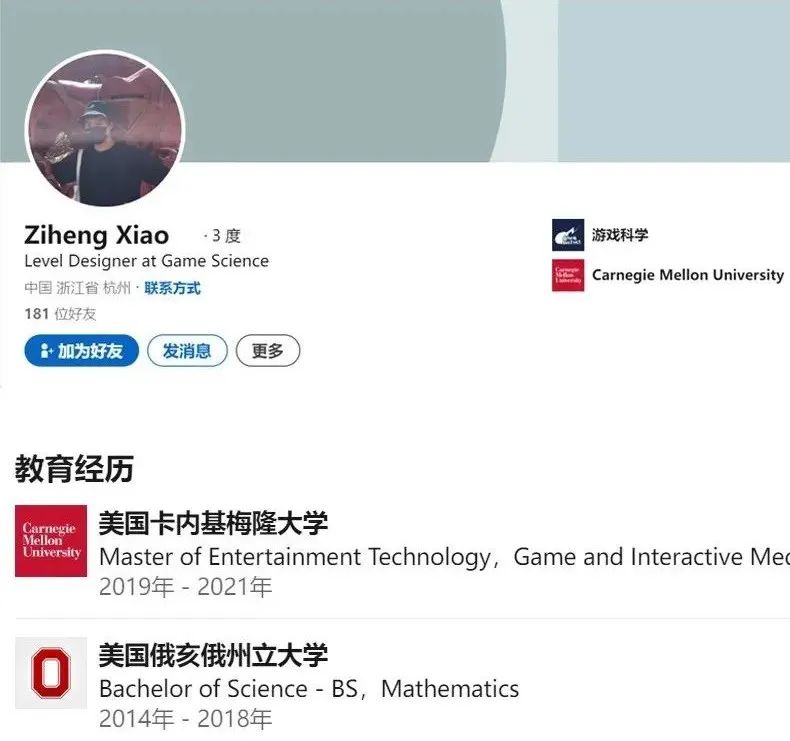Screen dimensions: 790x741
Task: Click the Ziheng Xiao profile name
Action: pos(96,235)
